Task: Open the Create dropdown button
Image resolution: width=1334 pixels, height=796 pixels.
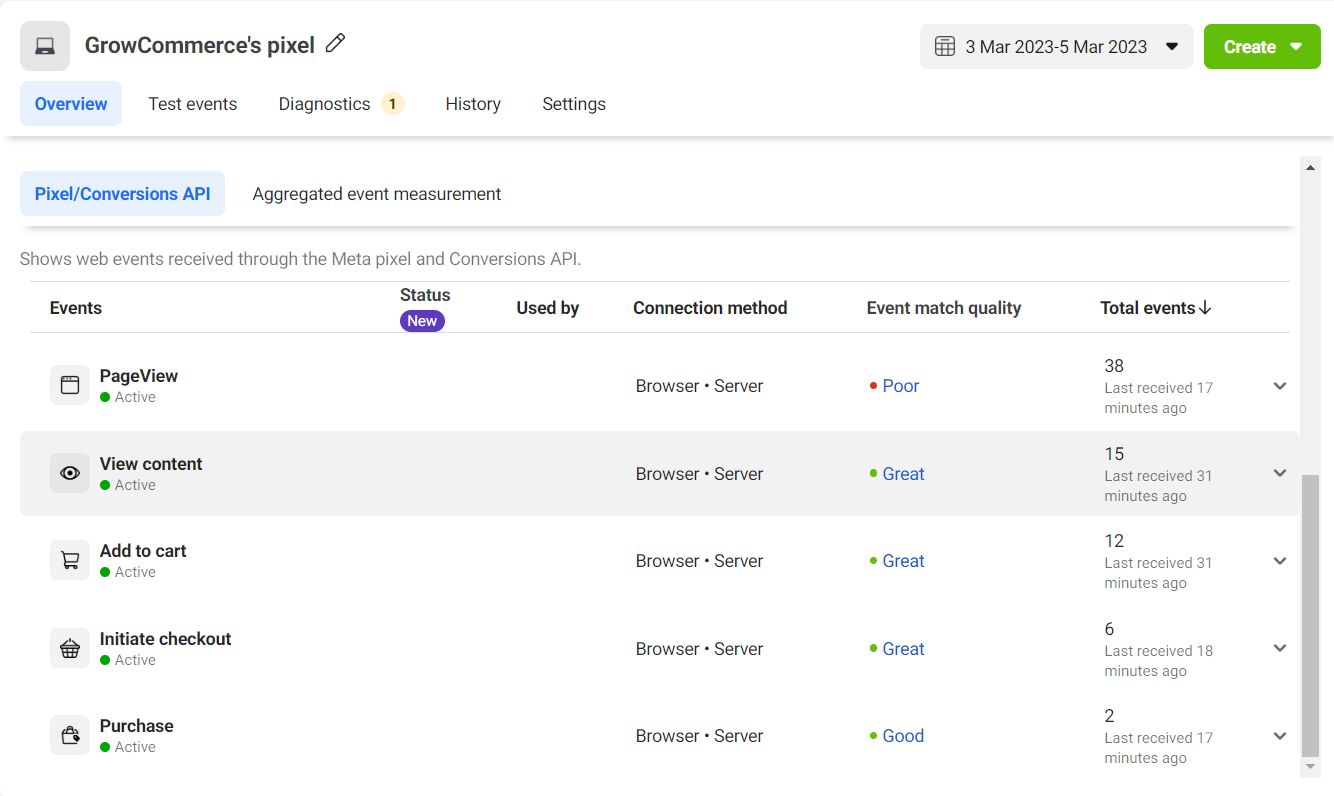Action: 1261,46
